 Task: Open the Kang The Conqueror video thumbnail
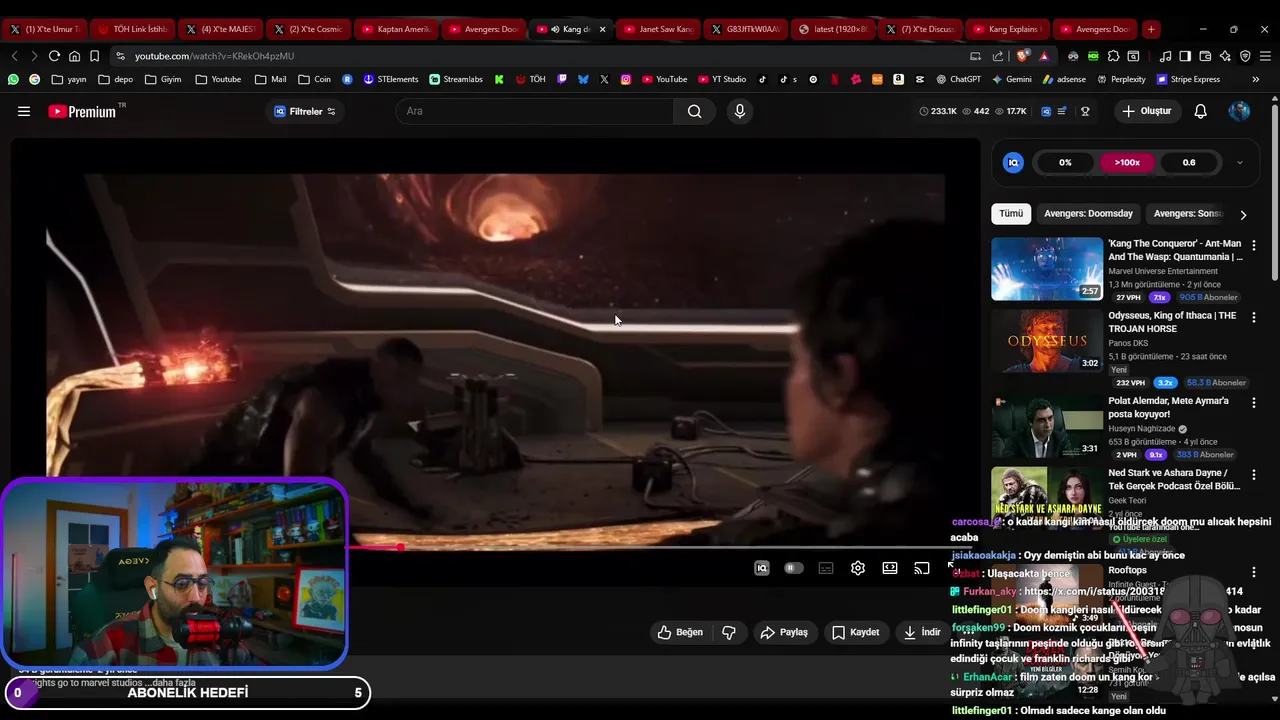(x=1047, y=268)
